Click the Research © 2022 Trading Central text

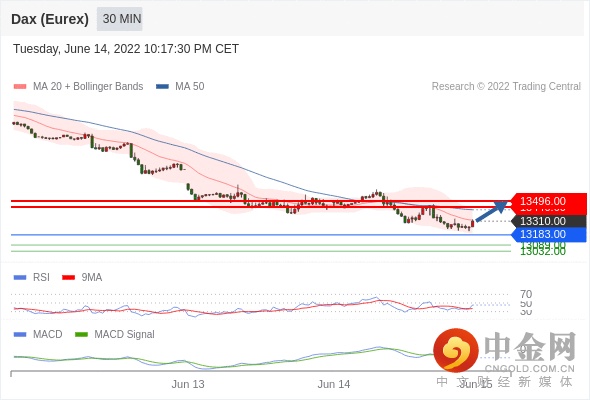pos(506,87)
